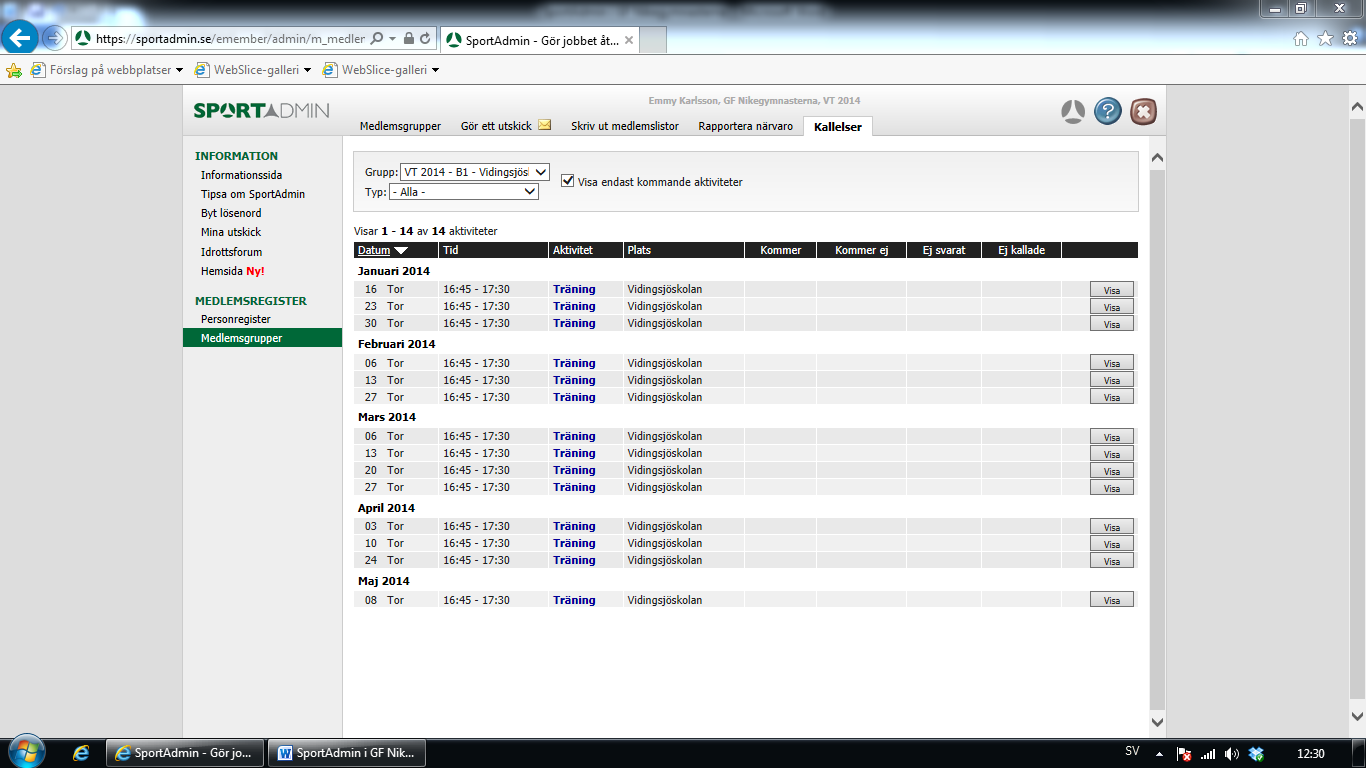This screenshot has width=1366, height=768.
Task: Select Medlemsgrupper in the sidebar
Action: tap(262, 338)
